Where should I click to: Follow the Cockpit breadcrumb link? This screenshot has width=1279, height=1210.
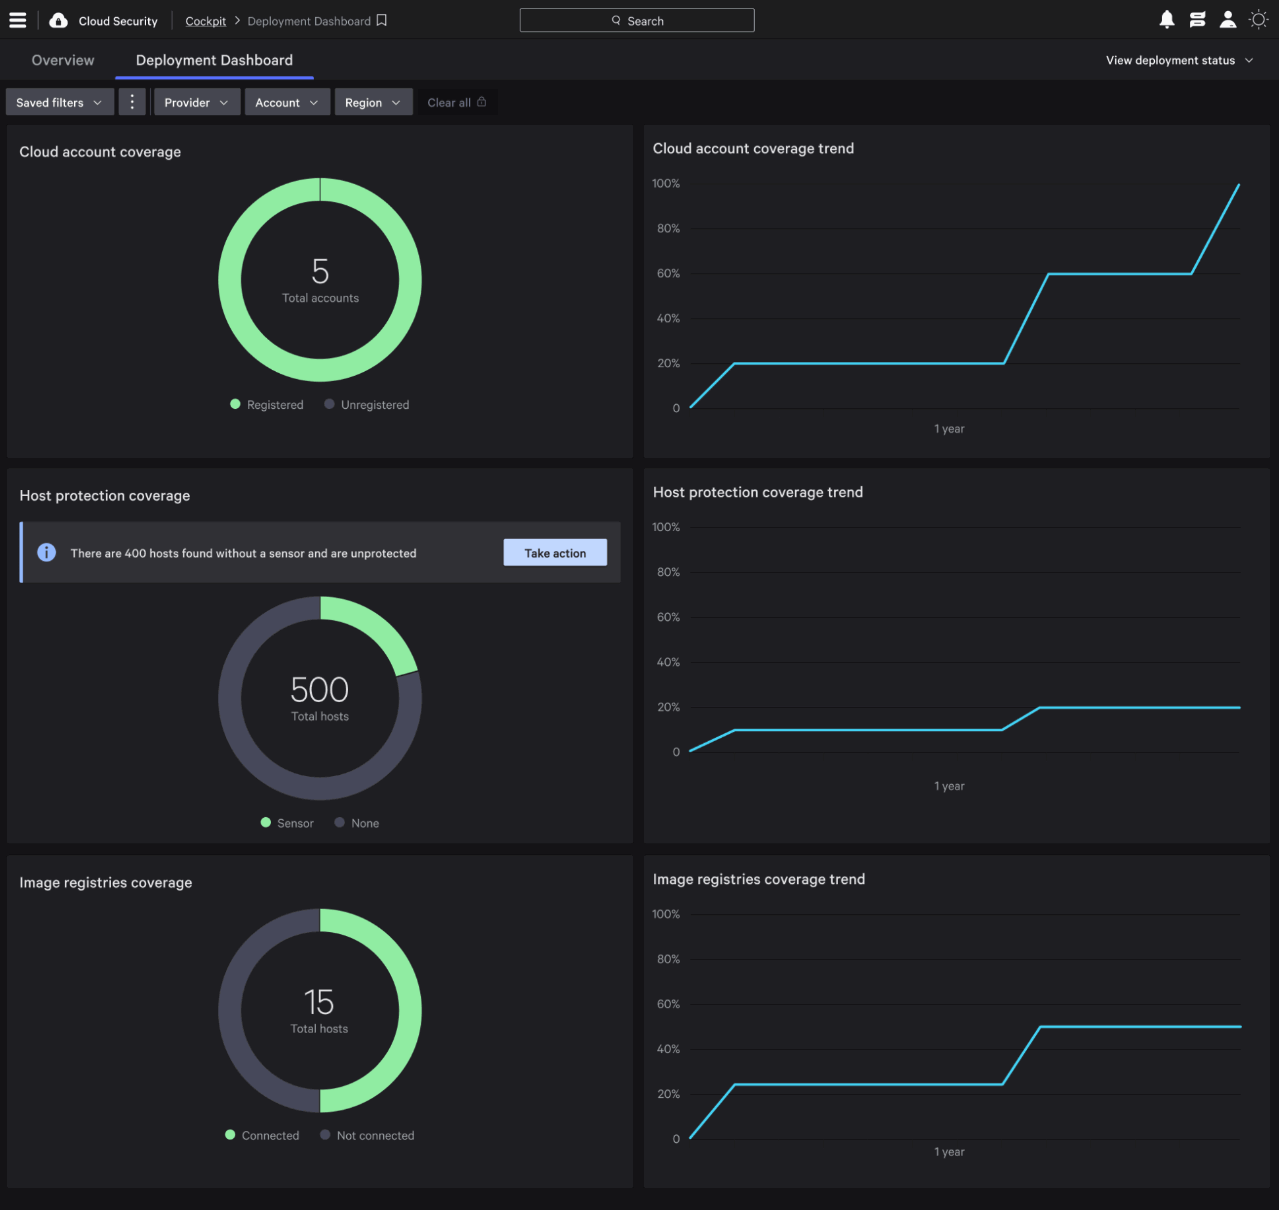click(x=205, y=20)
